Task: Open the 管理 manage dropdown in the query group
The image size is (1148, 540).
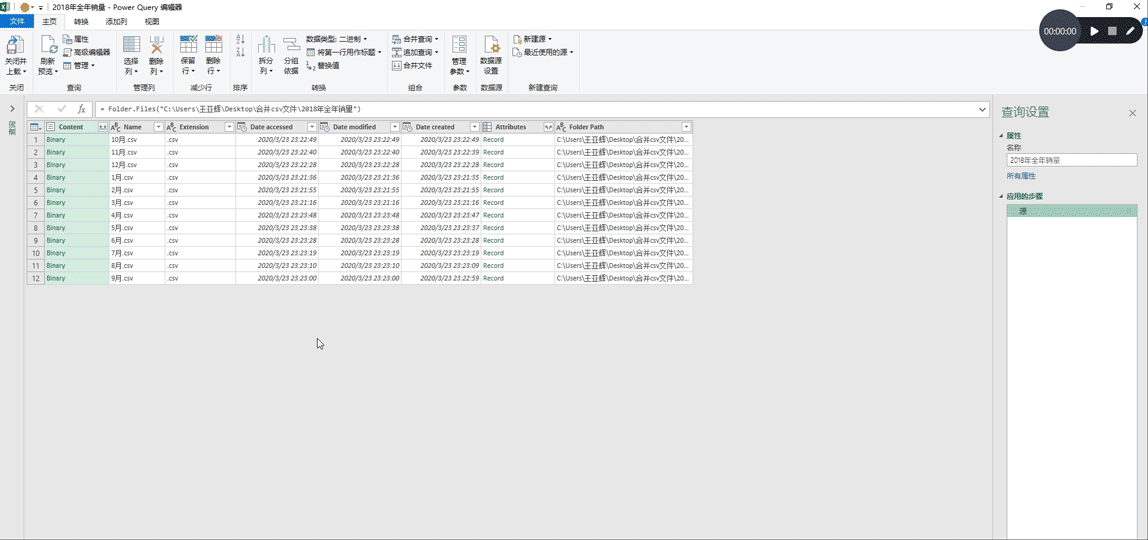Action: click(79, 65)
